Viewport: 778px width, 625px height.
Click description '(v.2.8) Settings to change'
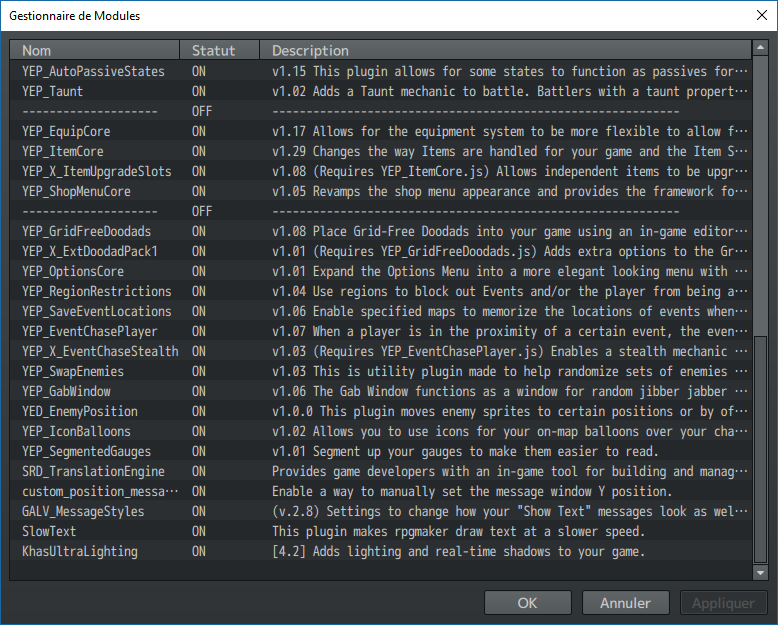coord(510,511)
